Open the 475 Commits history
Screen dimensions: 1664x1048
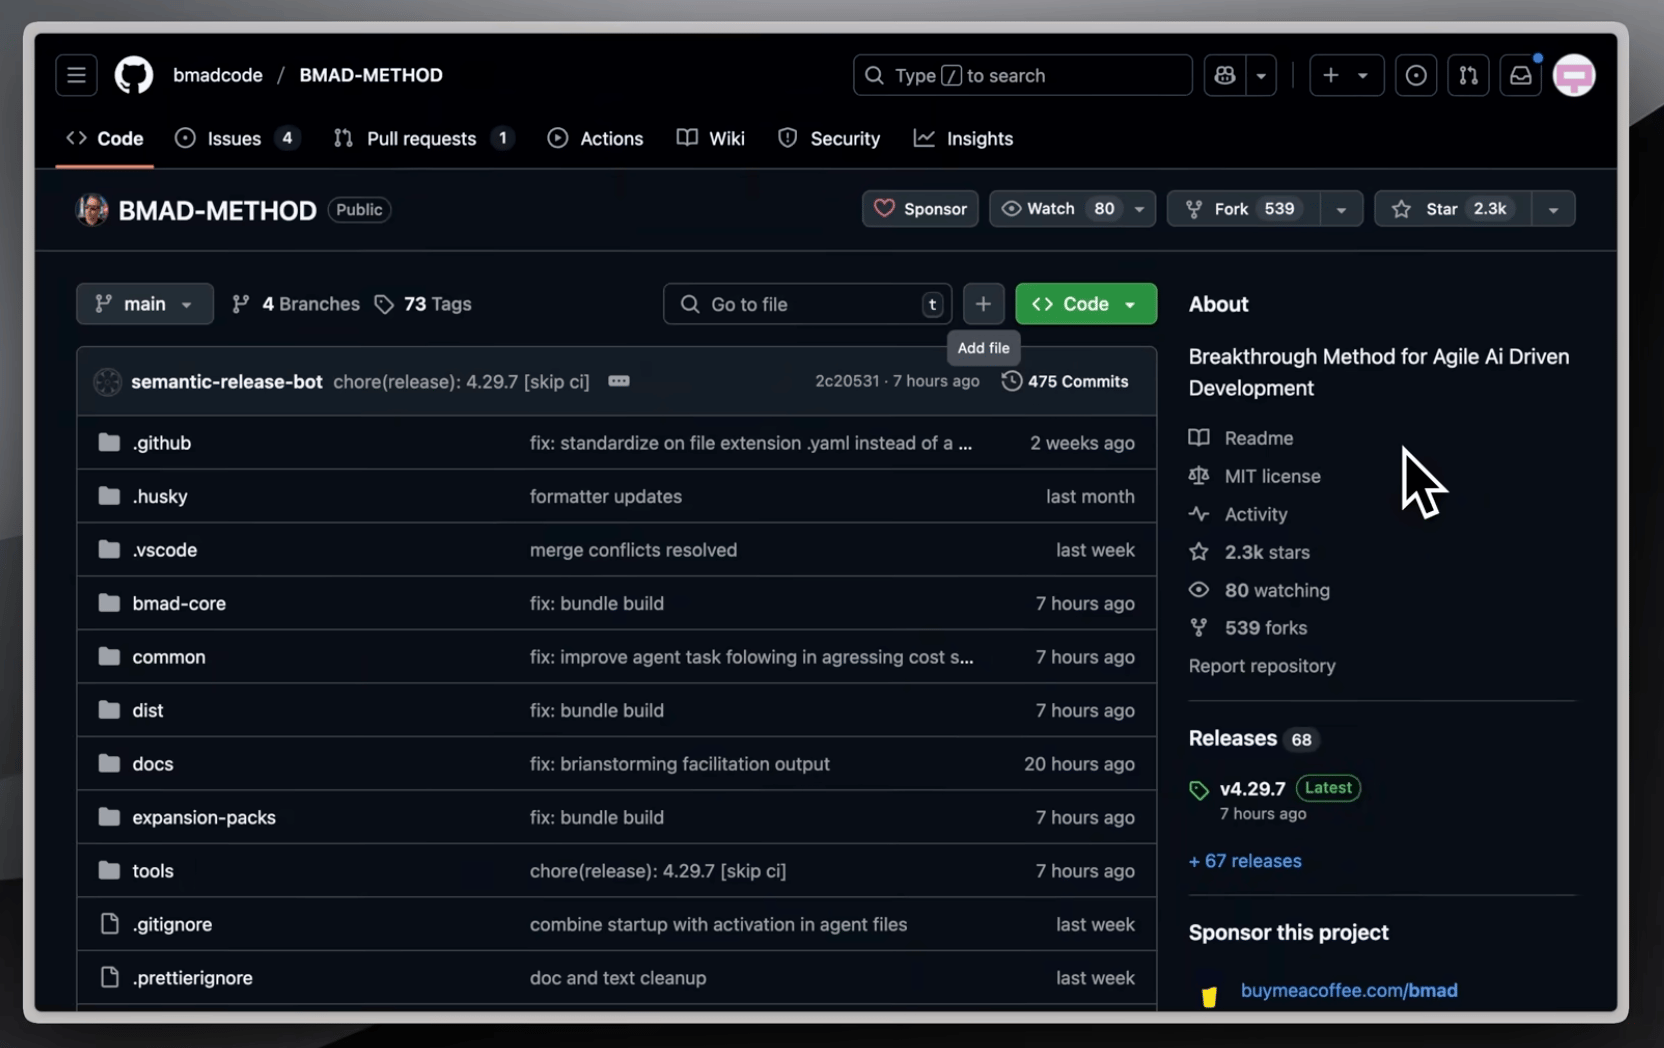click(1065, 381)
